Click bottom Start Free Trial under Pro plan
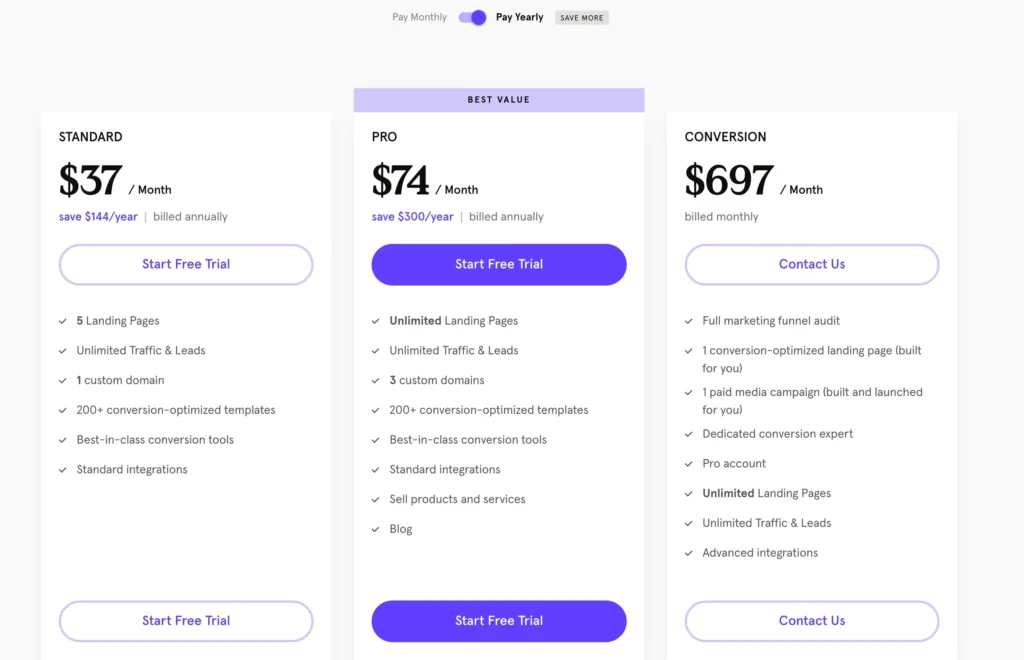1024x660 pixels. 499,620
